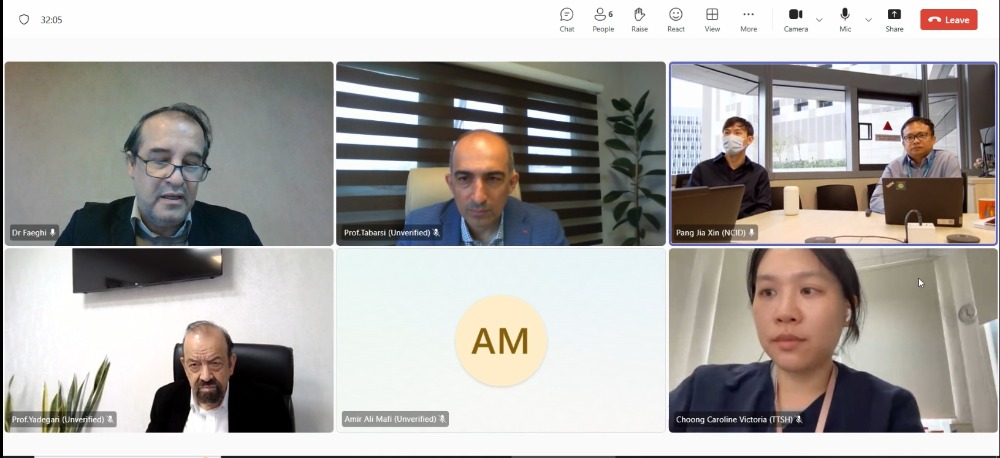Open the Chat panel
Viewport: 1000px width, 458px height.
click(566, 20)
